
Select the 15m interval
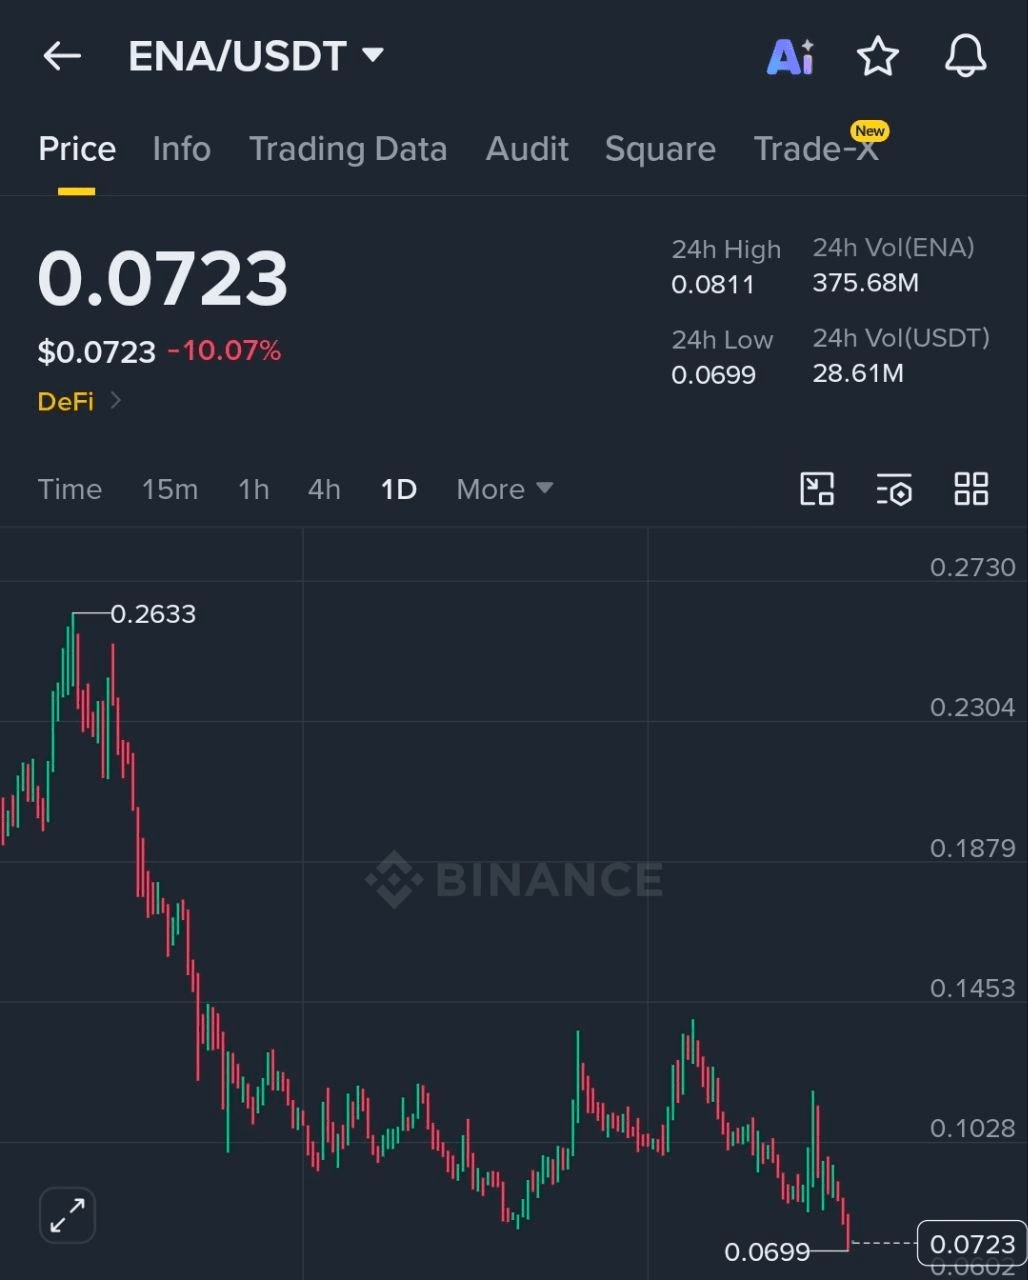click(170, 489)
